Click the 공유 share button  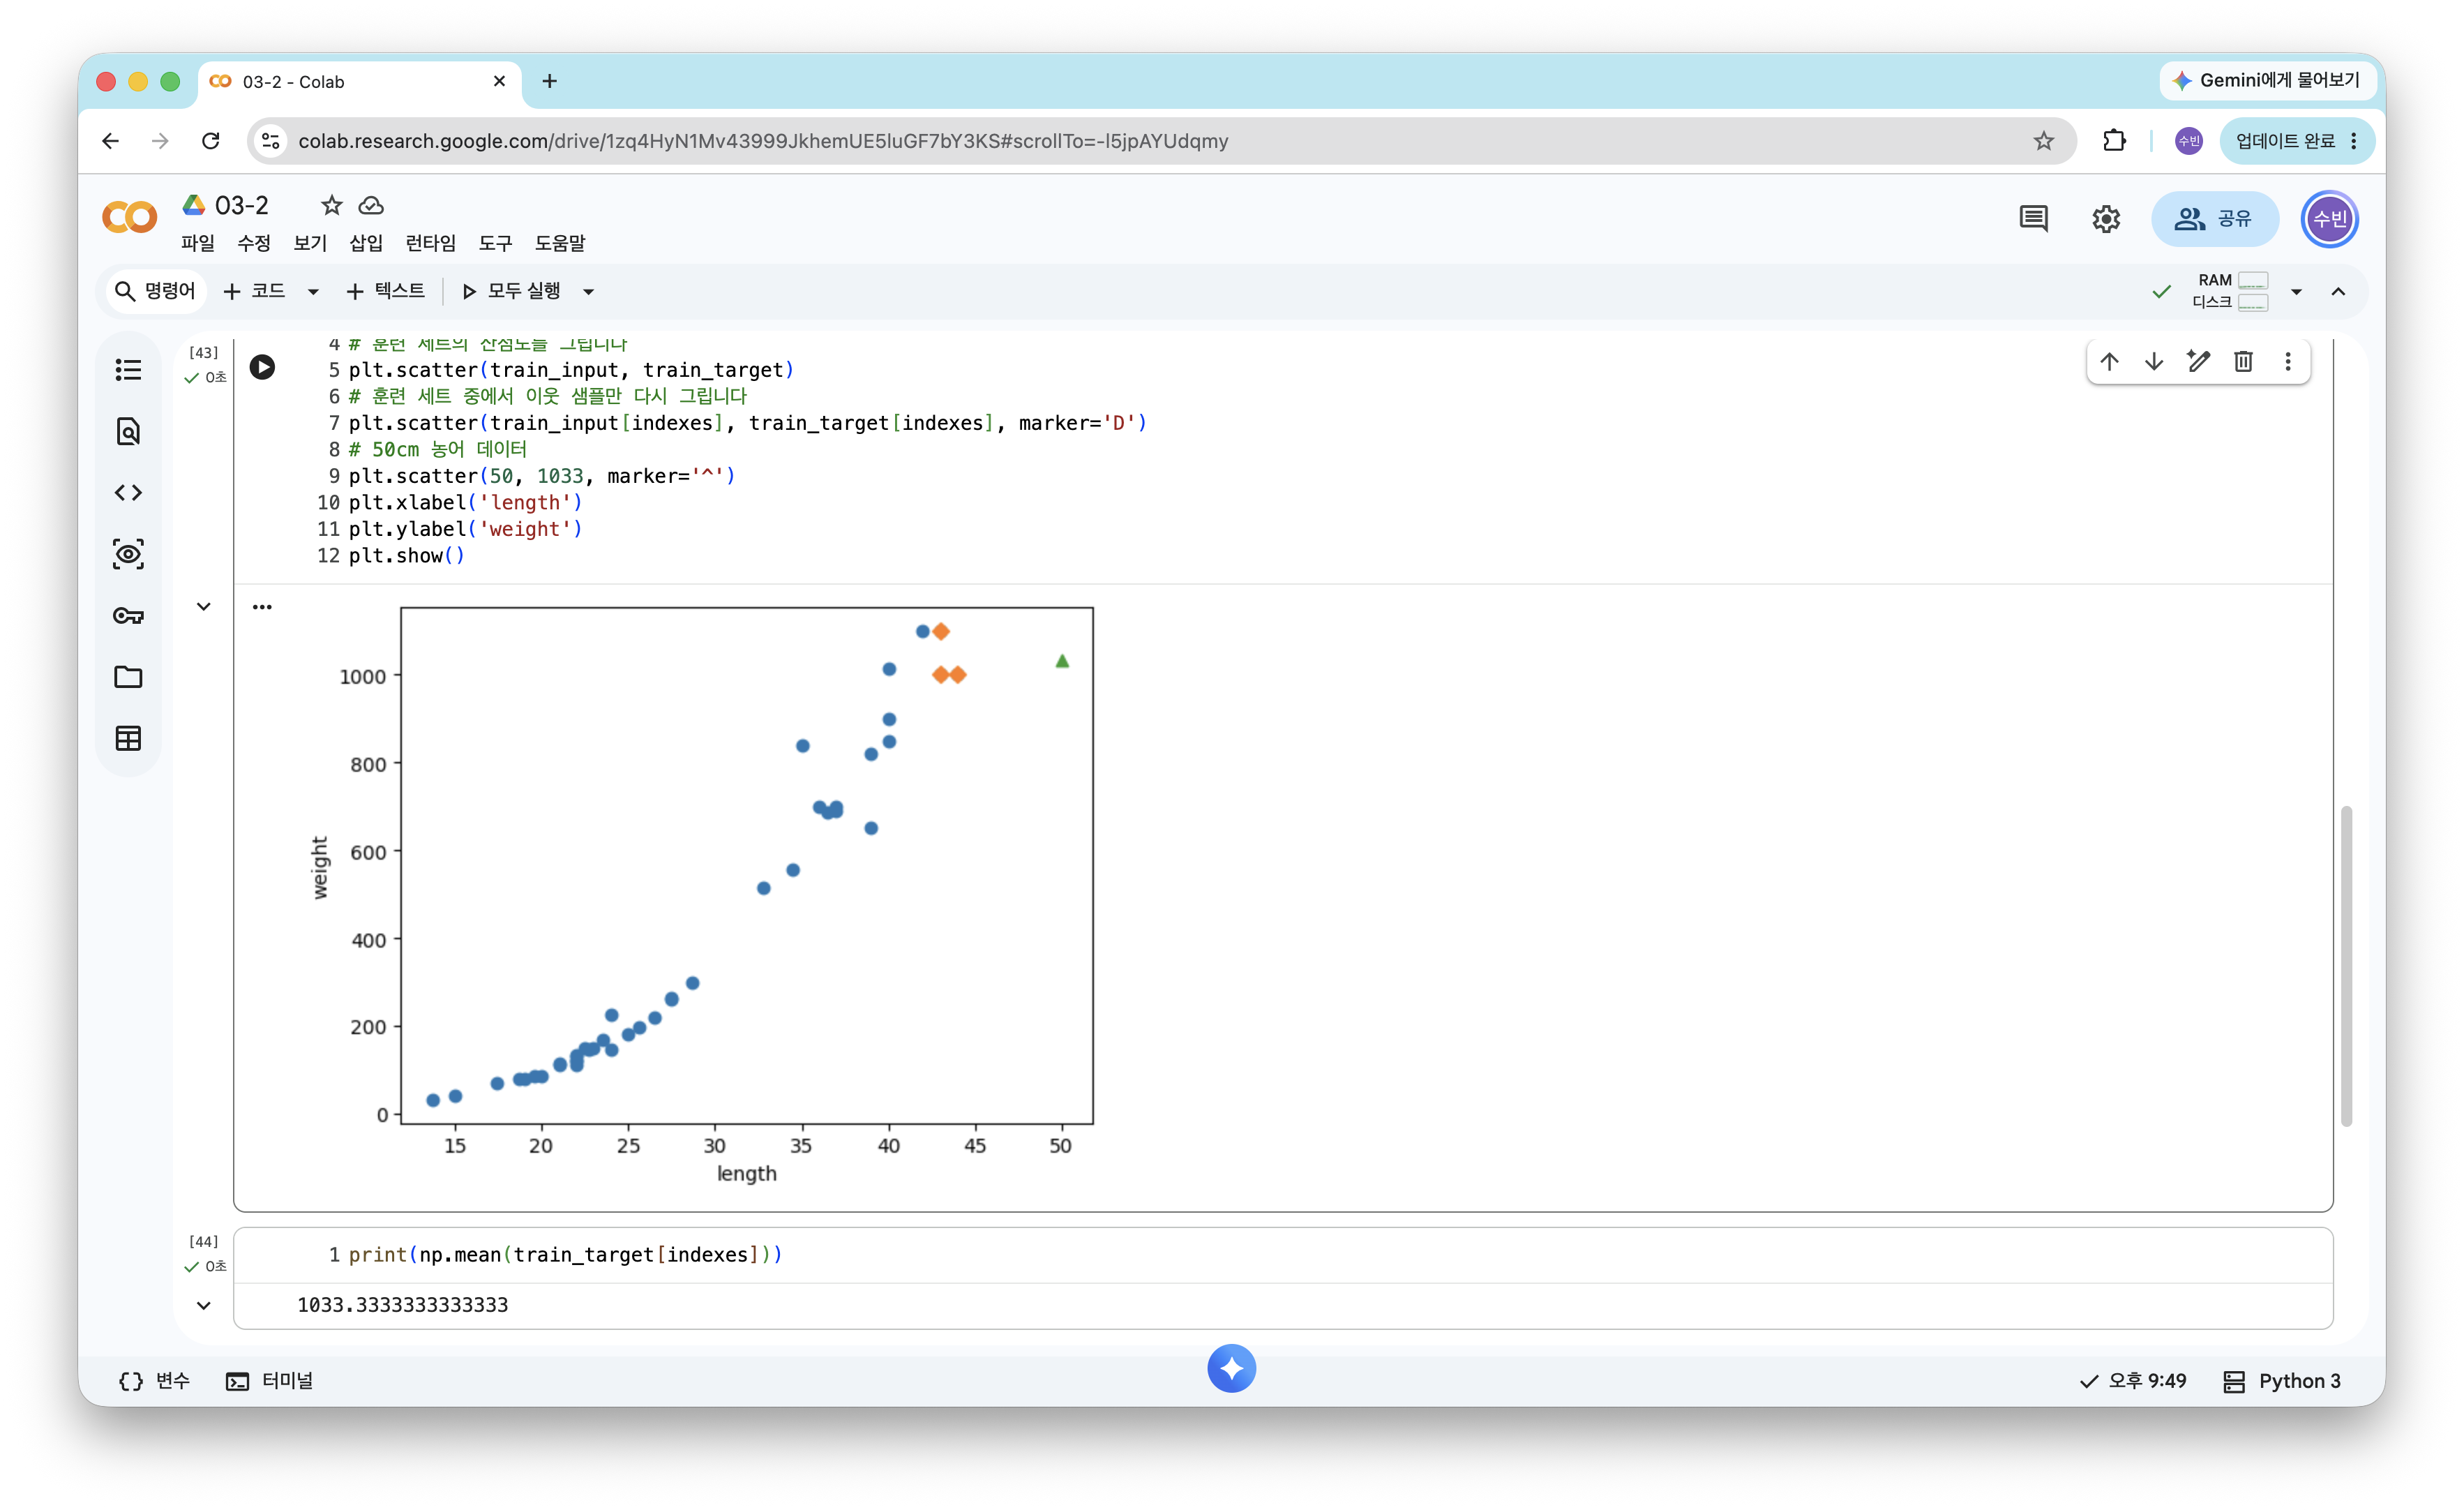click(x=2214, y=219)
